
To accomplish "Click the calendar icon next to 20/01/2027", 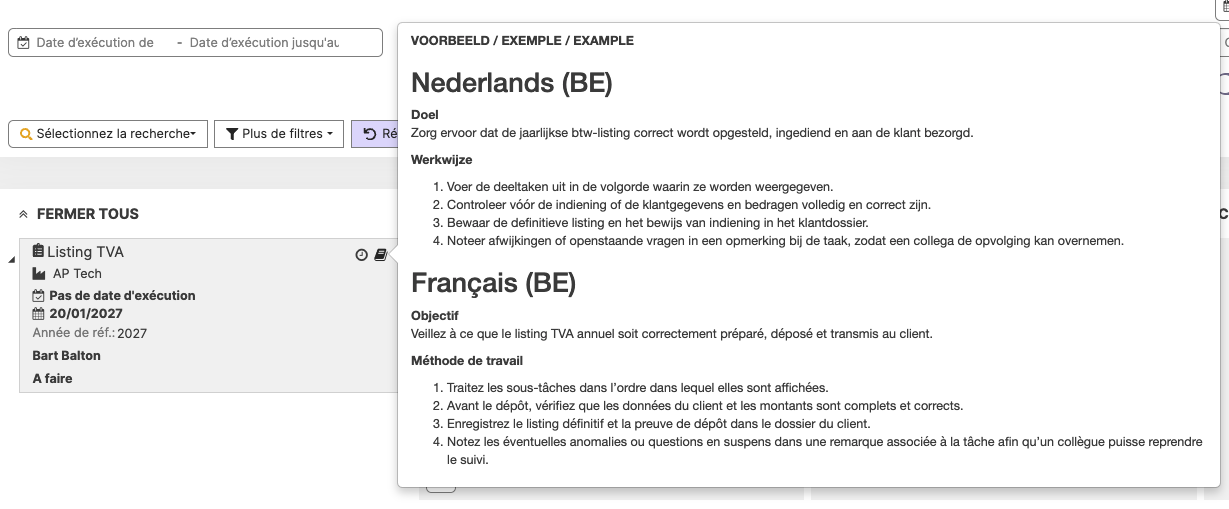I will coord(39,314).
